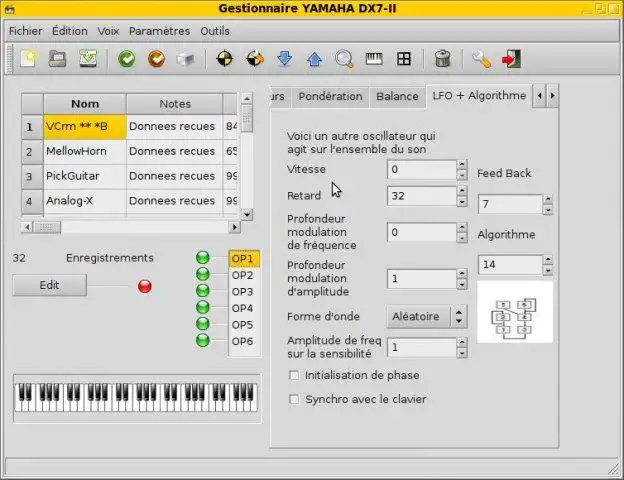Click the target with arrow toolbar icon

255,59
